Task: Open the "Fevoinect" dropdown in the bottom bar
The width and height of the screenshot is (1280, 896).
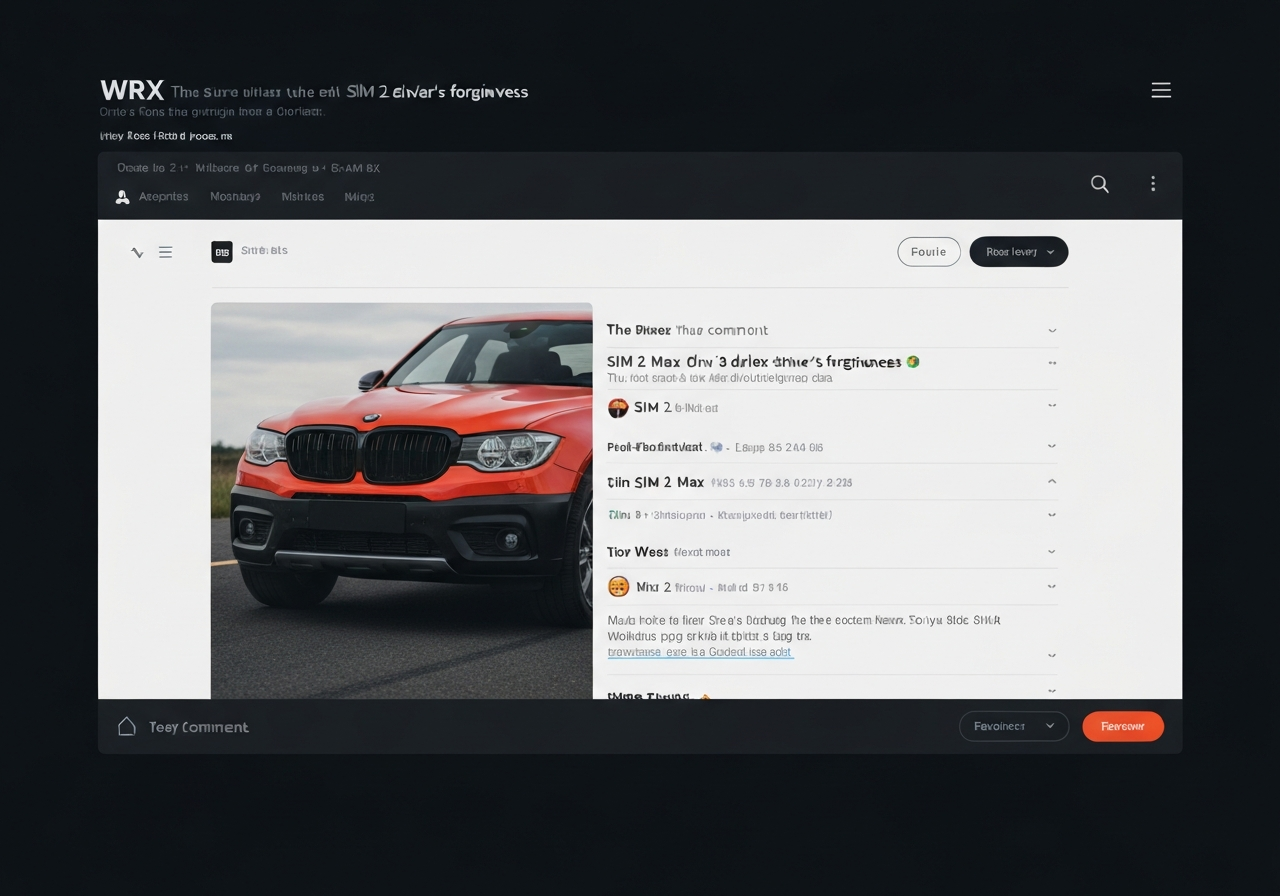Action: (1014, 726)
